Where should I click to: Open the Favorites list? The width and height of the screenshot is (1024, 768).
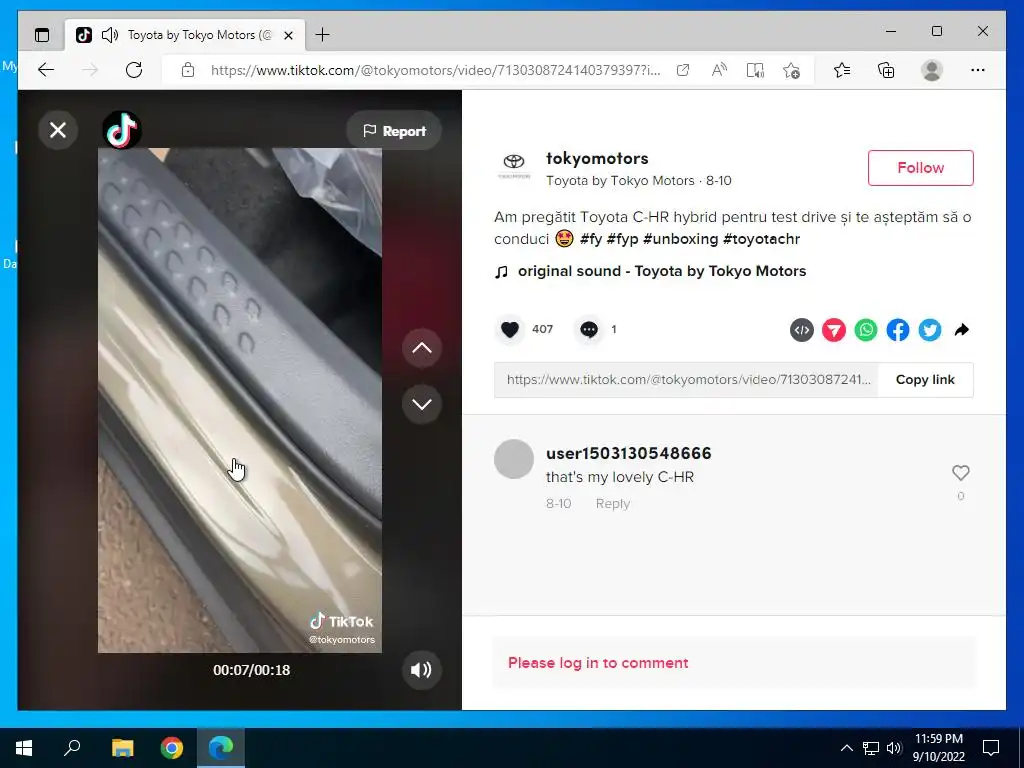[x=842, y=70]
